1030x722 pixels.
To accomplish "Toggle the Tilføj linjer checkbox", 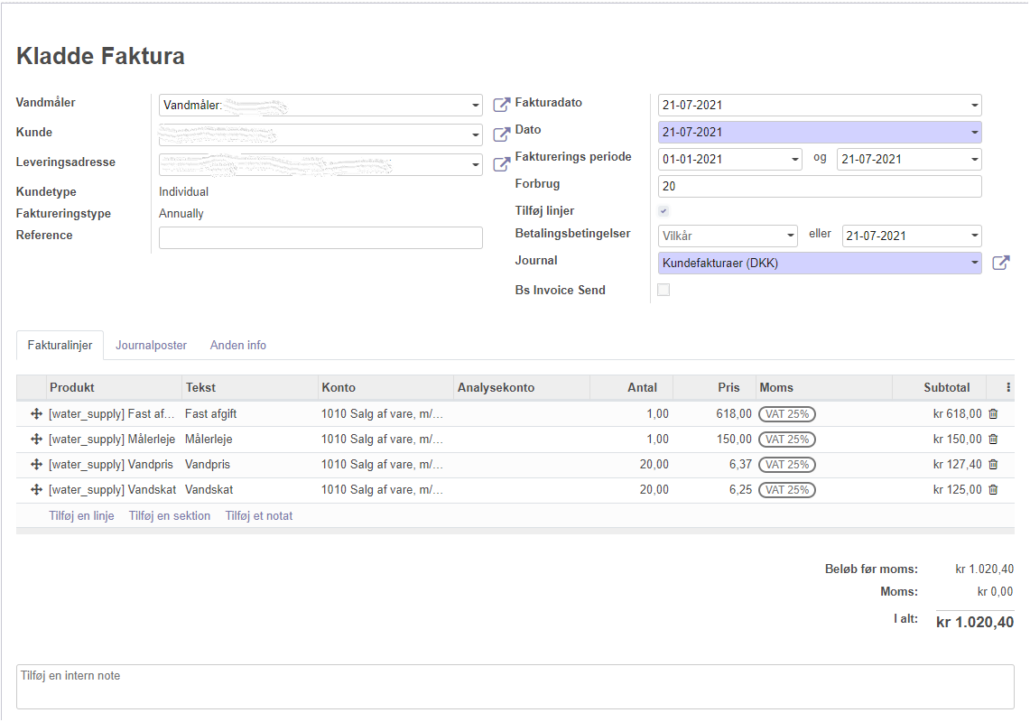I will coord(663,211).
